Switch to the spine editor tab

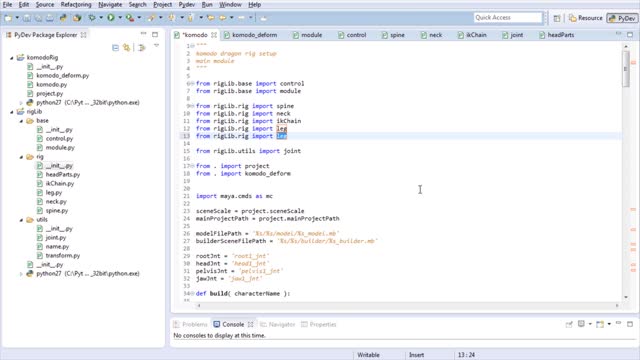393,35
